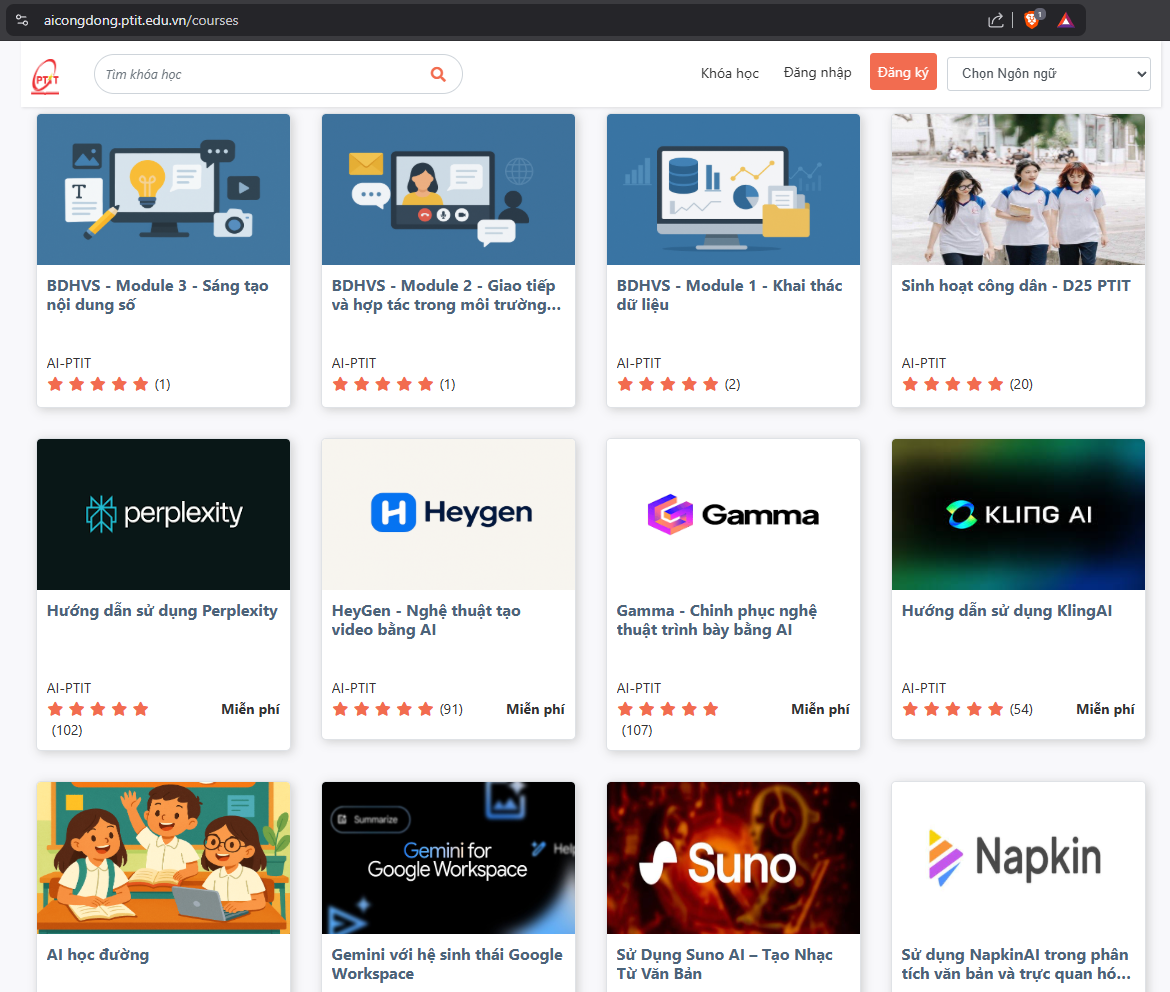1170x992 pixels.
Task: Open 'Gamma - Chinh phục nghệ thuật trình bày' title
Action: (x=716, y=620)
